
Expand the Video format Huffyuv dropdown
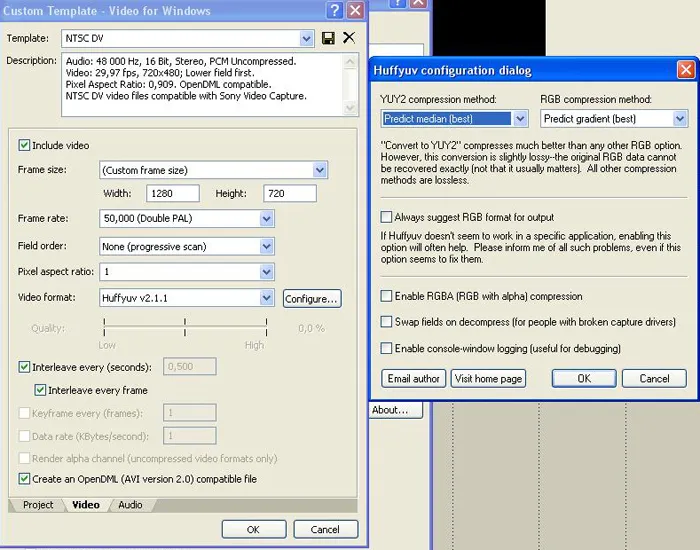pyautogui.click(x=267, y=298)
